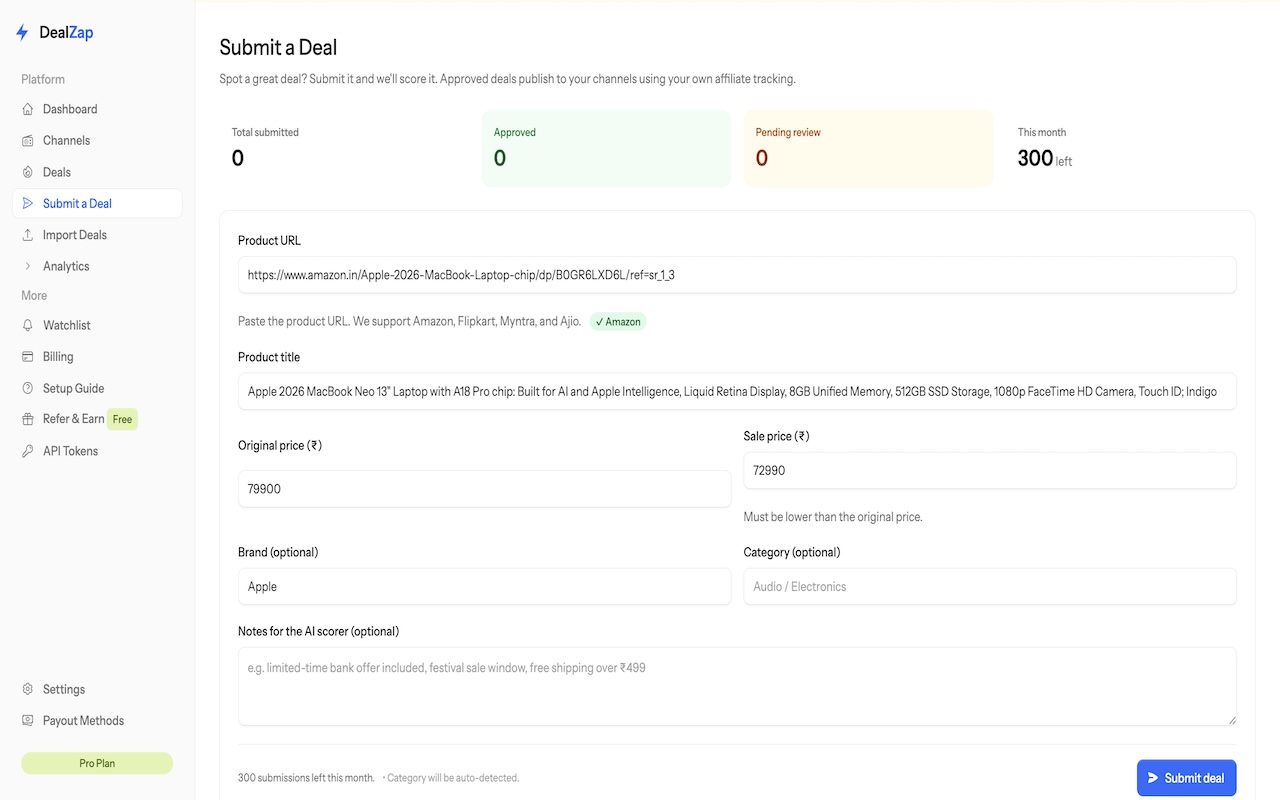Navigate to Watchlist

[x=97, y=325]
